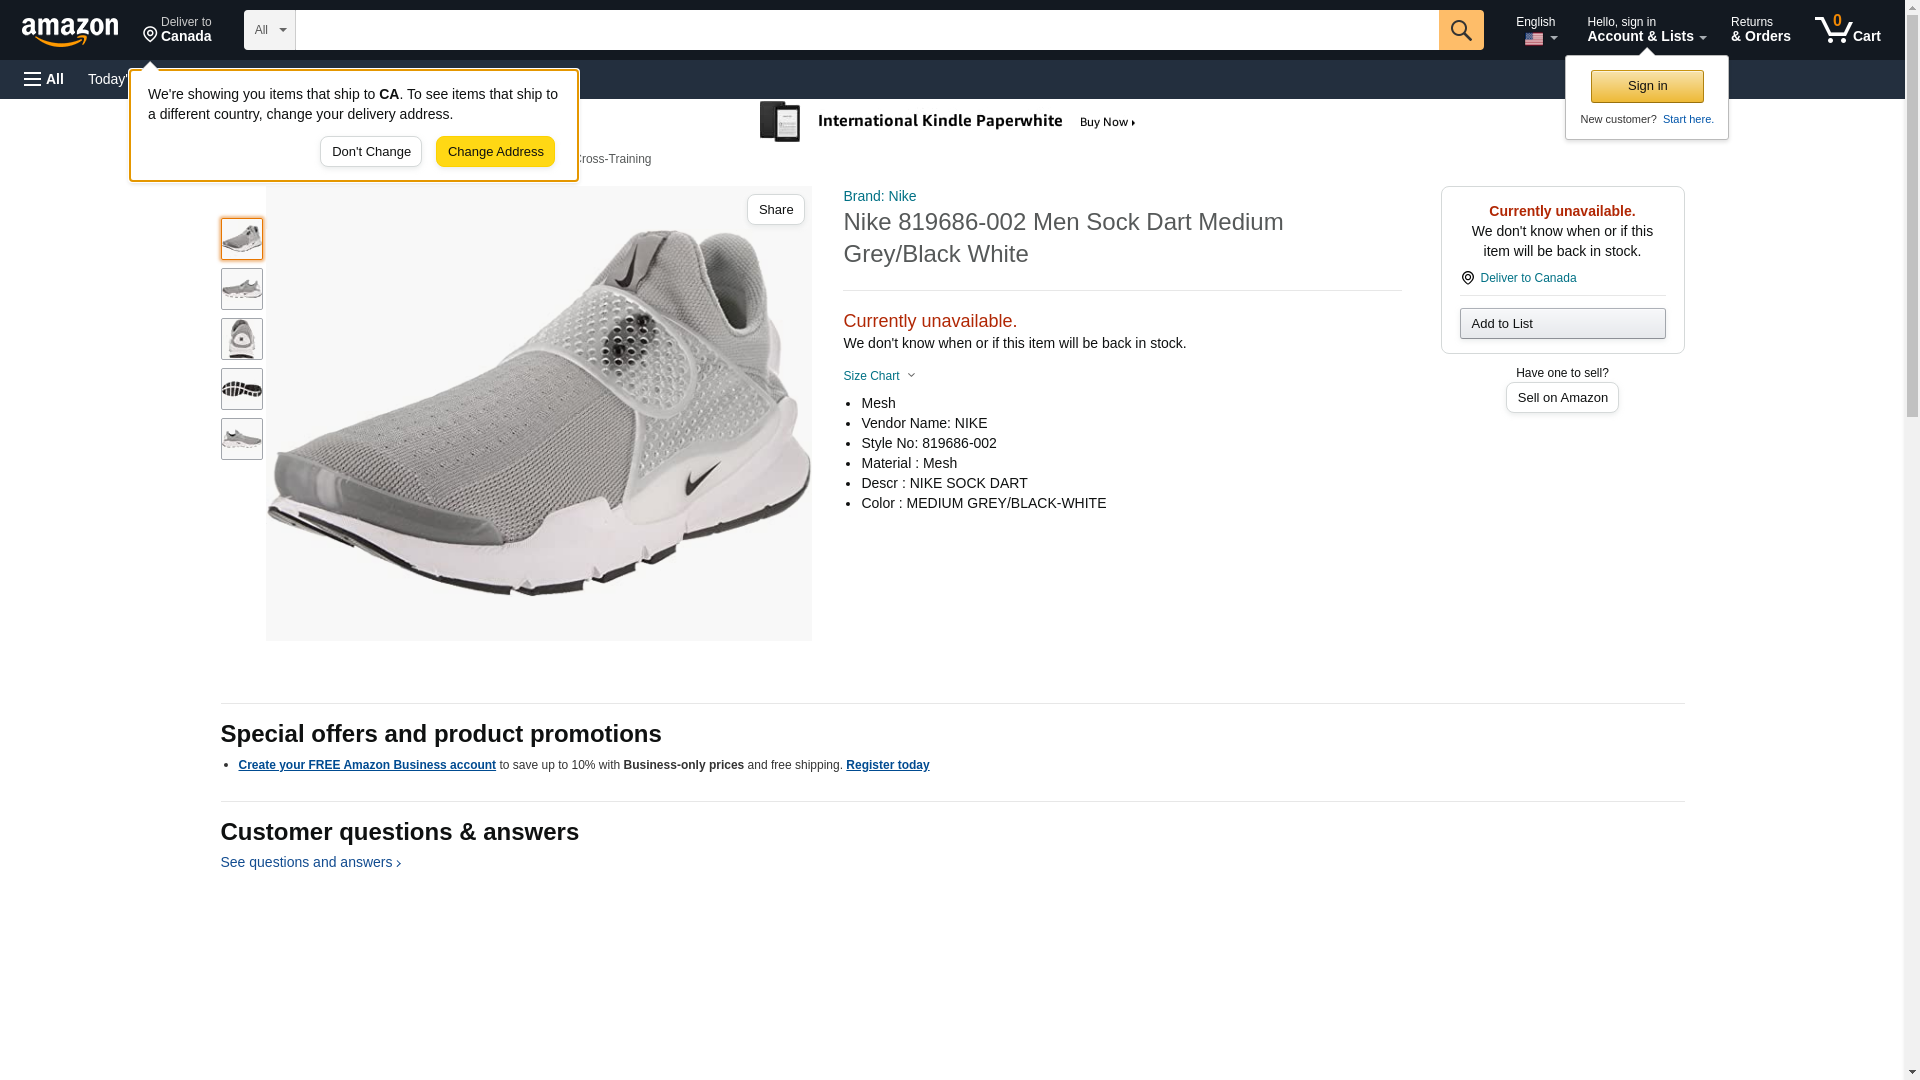Open Returns & Orders
Image resolution: width=1920 pixels, height=1080 pixels.
tap(1760, 30)
